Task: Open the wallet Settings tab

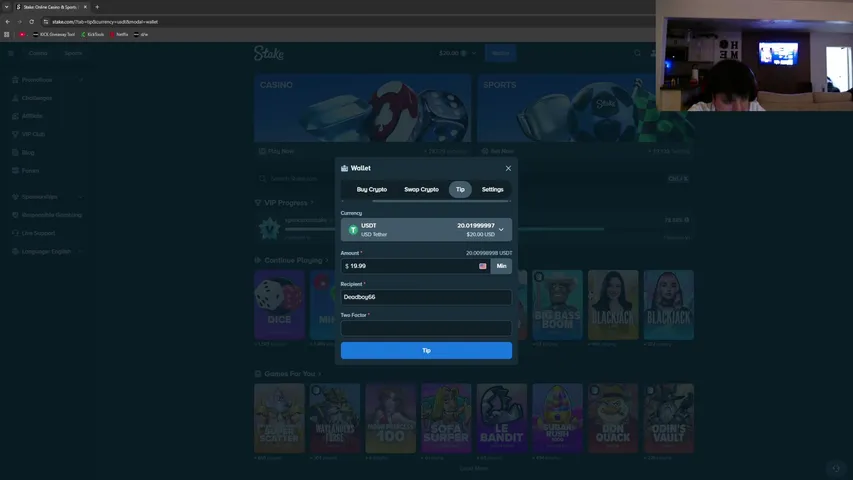Action: 492,189
